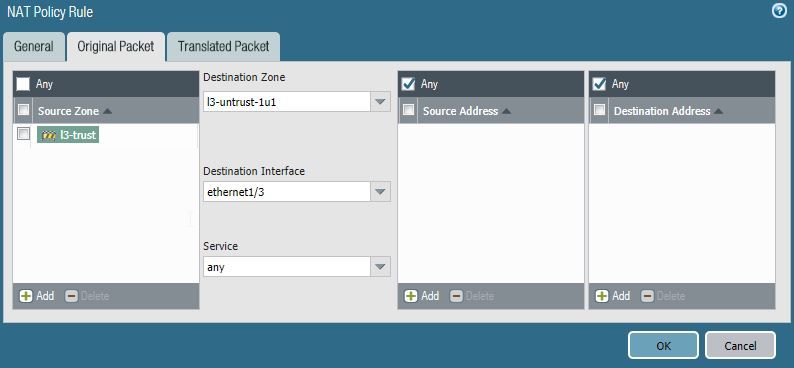
Task: Enable the Any checkbox for Source Zone
Action: 23,84
